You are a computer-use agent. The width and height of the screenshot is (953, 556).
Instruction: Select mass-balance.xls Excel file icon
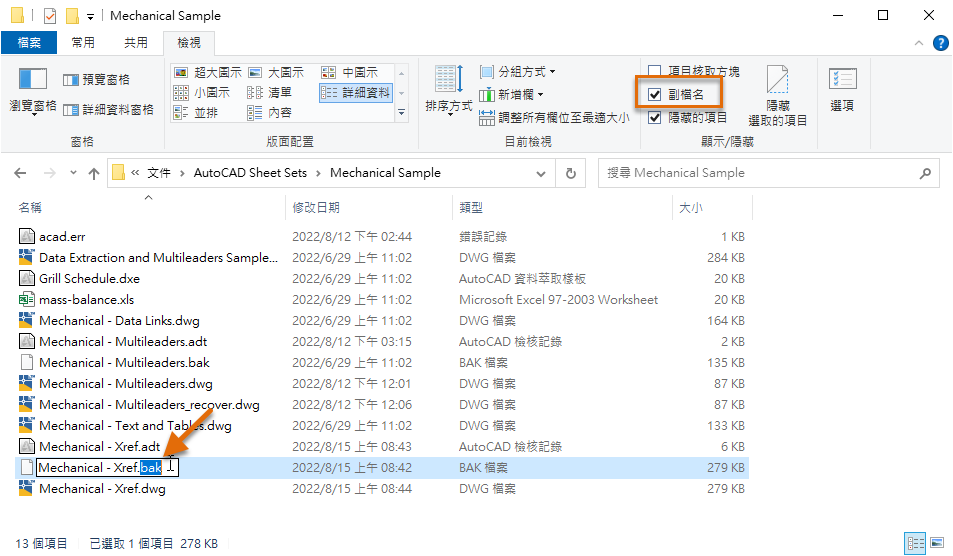point(26,300)
